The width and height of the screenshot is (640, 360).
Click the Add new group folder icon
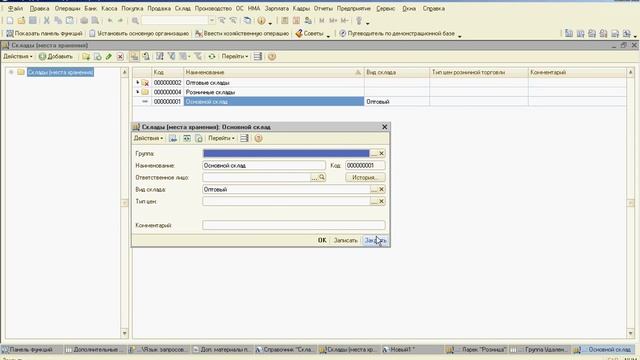86,57
